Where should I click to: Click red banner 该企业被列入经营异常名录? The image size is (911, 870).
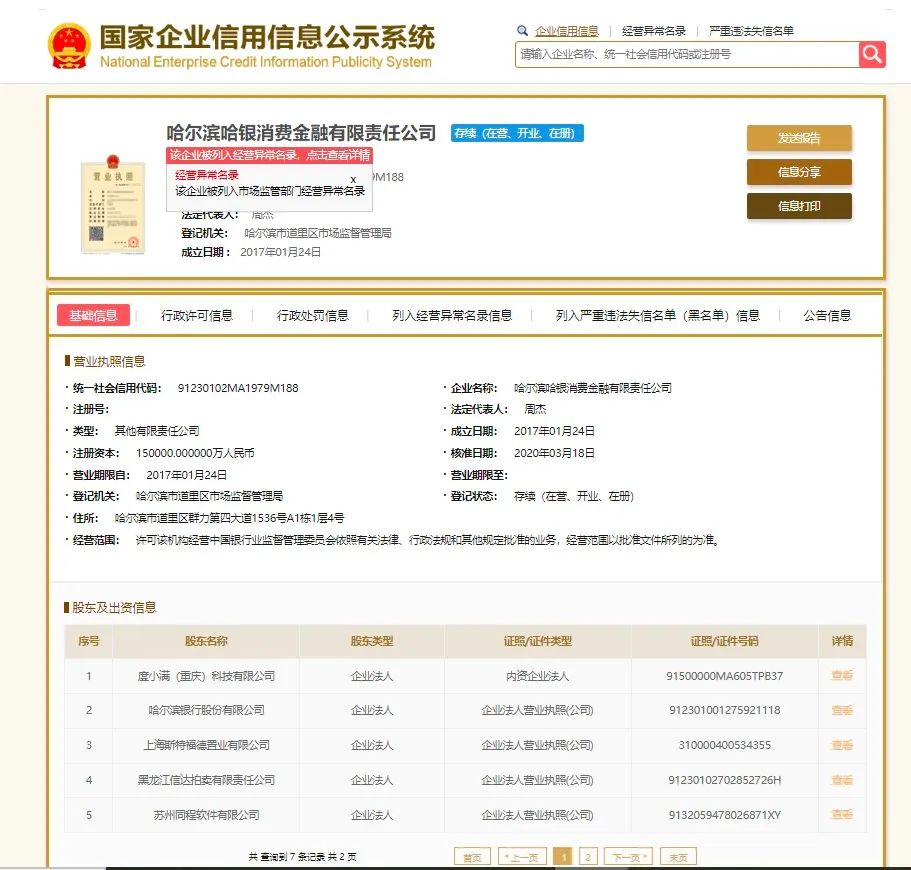click(x=270, y=155)
